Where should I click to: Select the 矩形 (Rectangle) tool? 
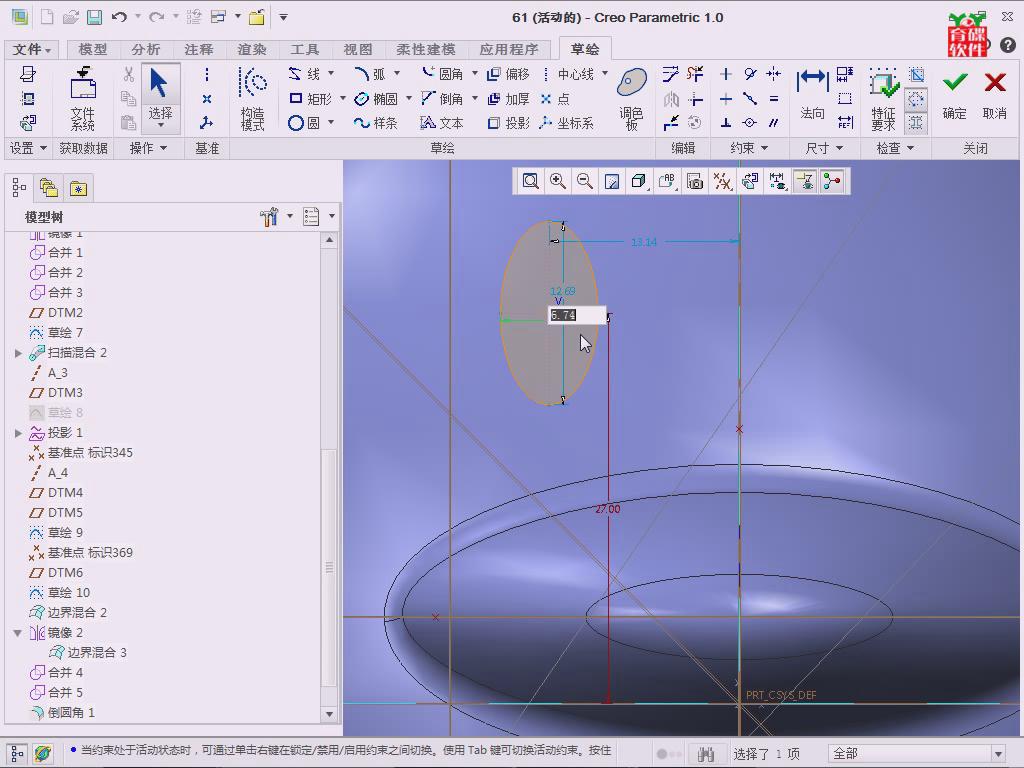click(310, 99)
